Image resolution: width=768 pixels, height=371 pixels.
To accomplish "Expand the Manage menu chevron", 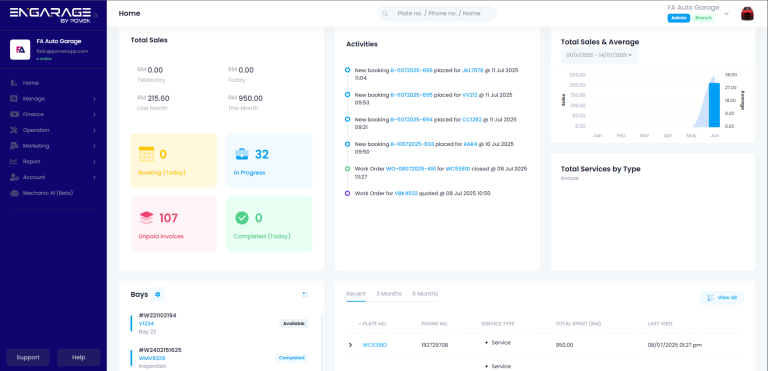I will pyautogui.click(x=94, y=99).
